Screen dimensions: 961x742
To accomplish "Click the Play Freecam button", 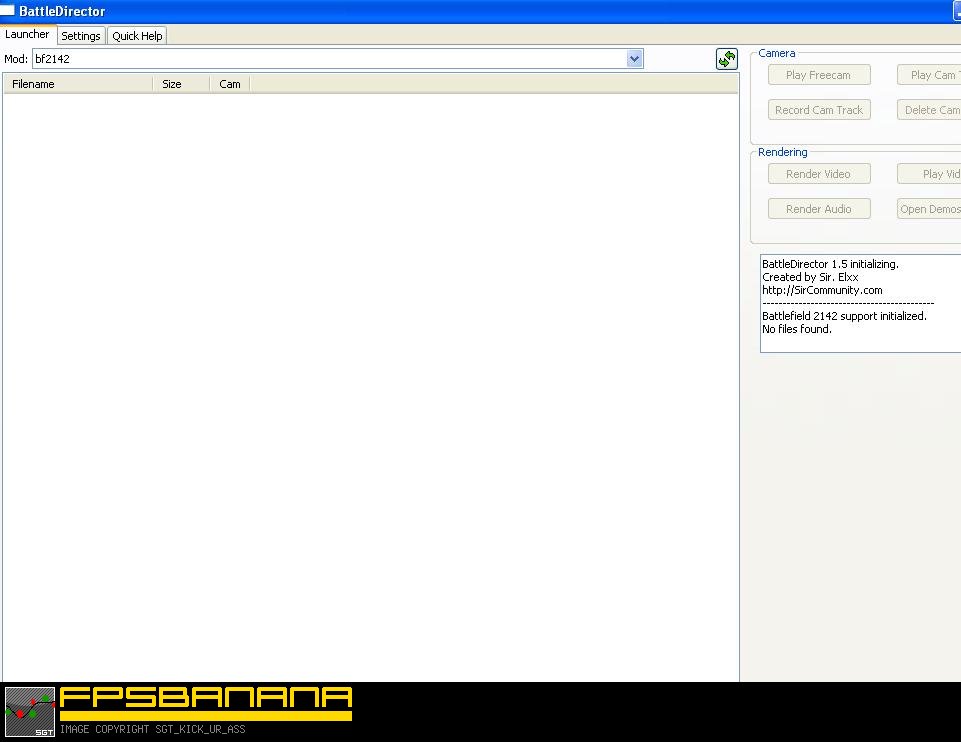I will pos(819,75).
